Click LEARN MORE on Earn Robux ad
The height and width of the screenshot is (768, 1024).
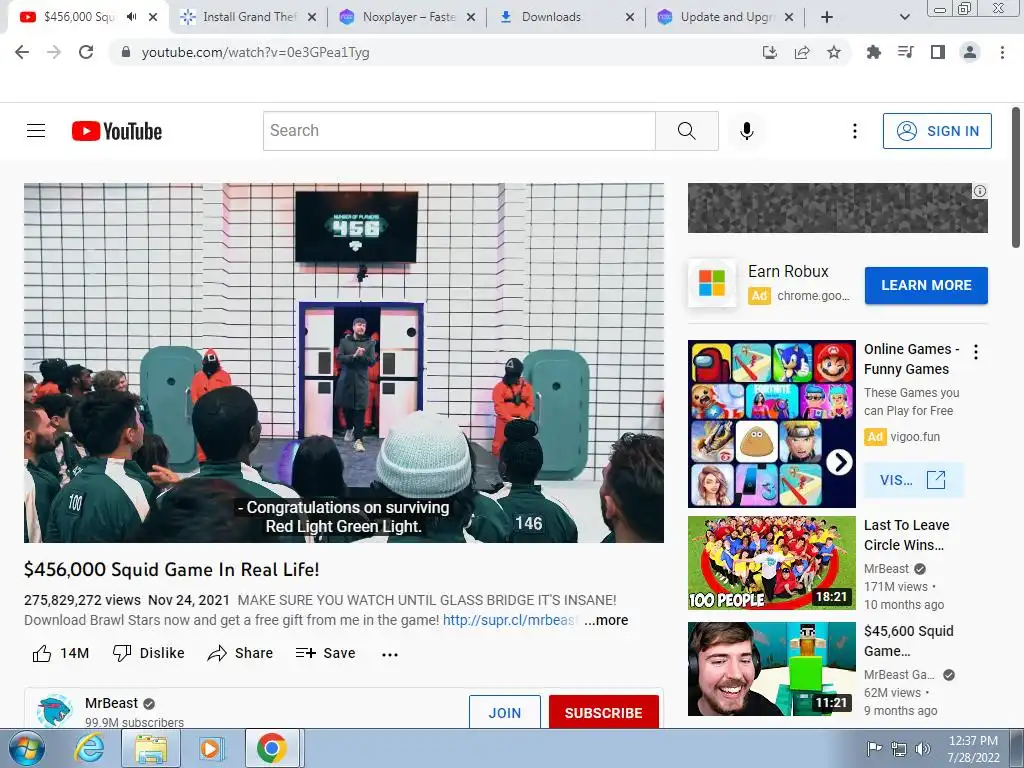tap(926, 285)
